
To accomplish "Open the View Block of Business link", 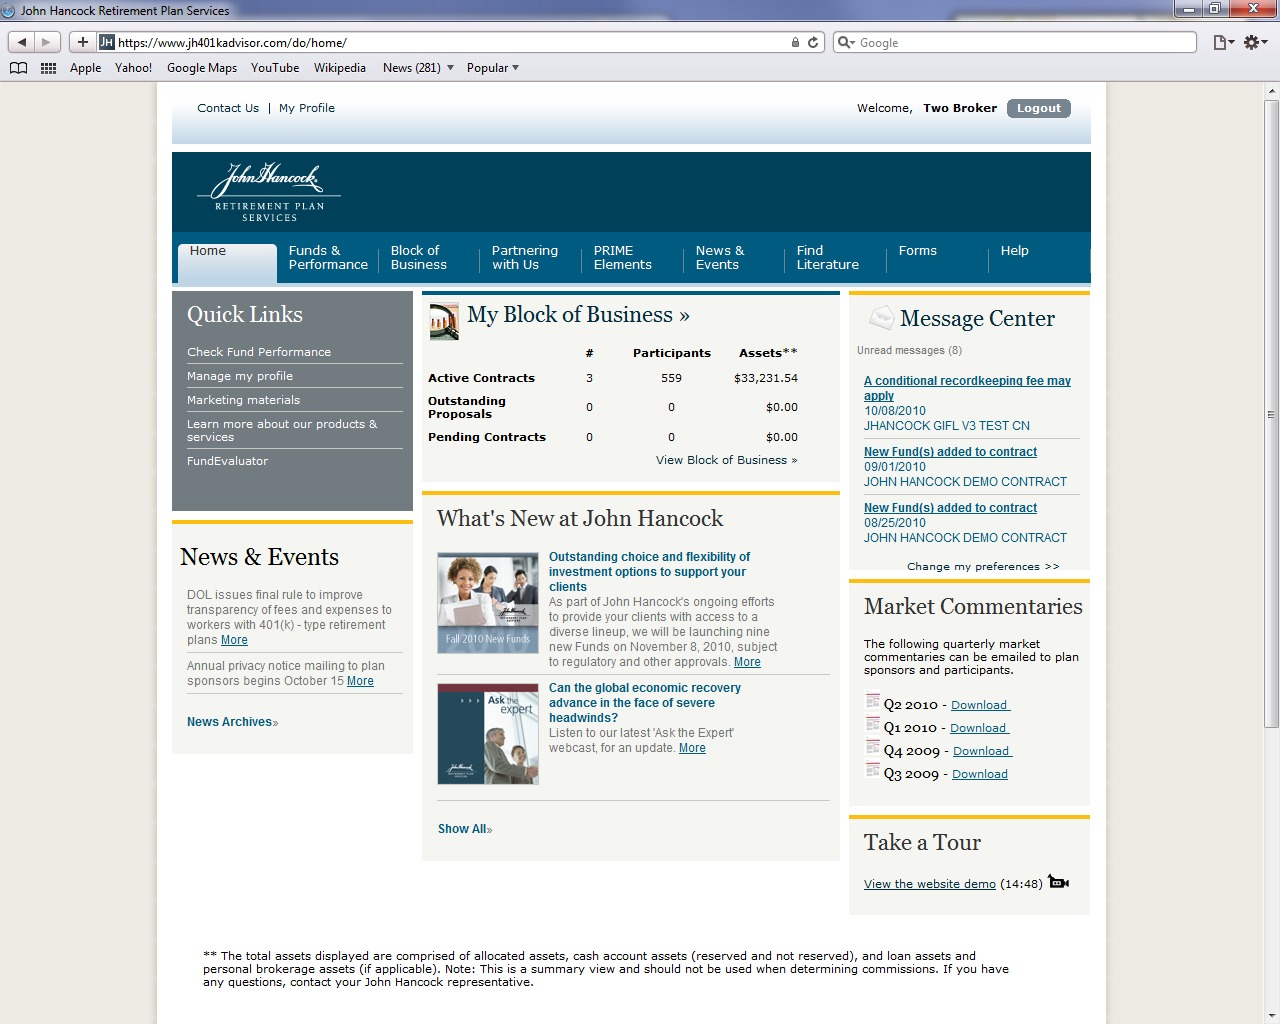I will coord(726,460).
